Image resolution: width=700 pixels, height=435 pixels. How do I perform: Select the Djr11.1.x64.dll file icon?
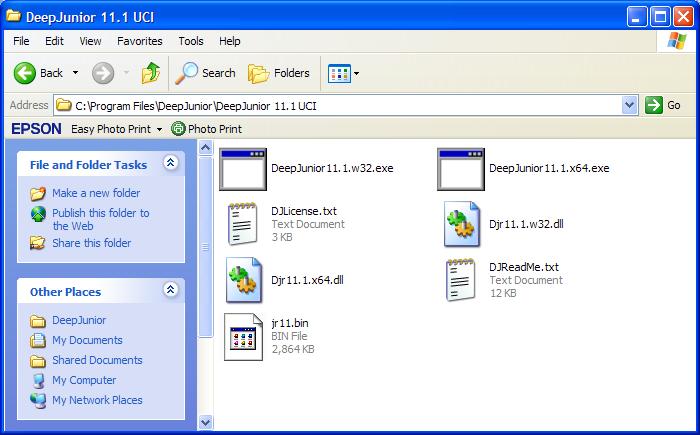[241, 280]
